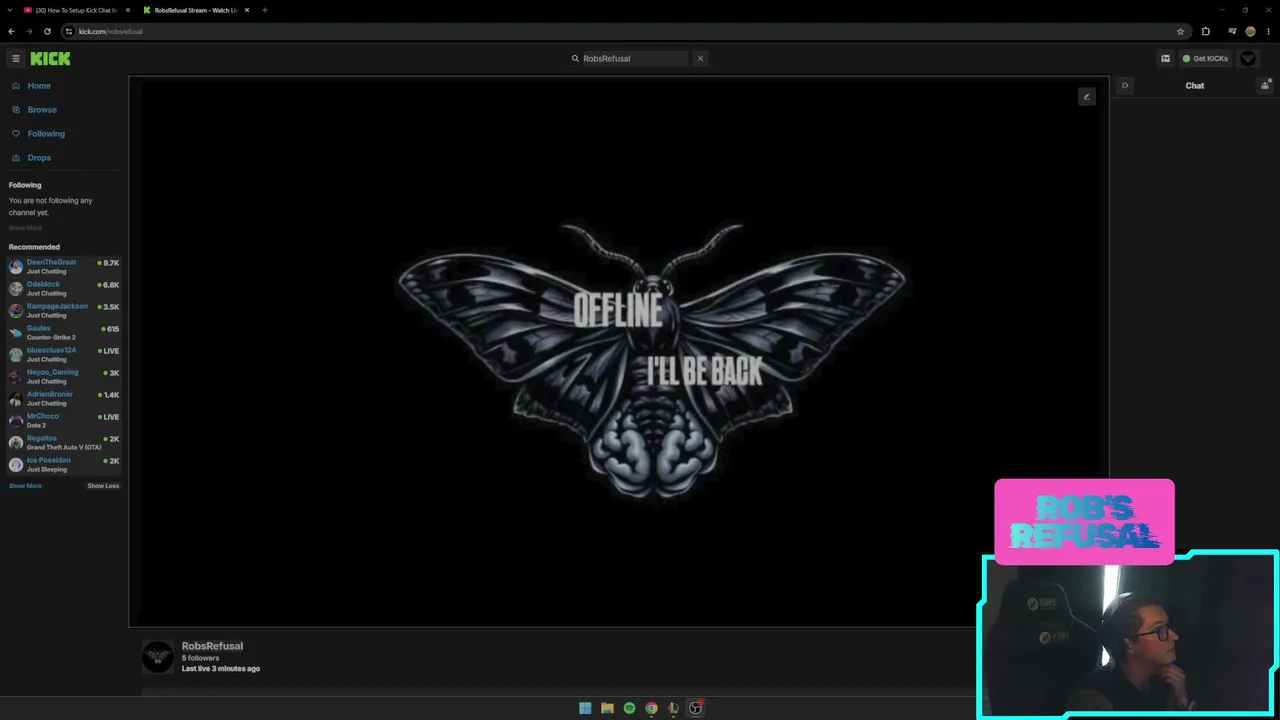The height and width of the screenshot is (720, 1280).
Task: Open RampageJackson recommended channel
Action: point(64,311)
